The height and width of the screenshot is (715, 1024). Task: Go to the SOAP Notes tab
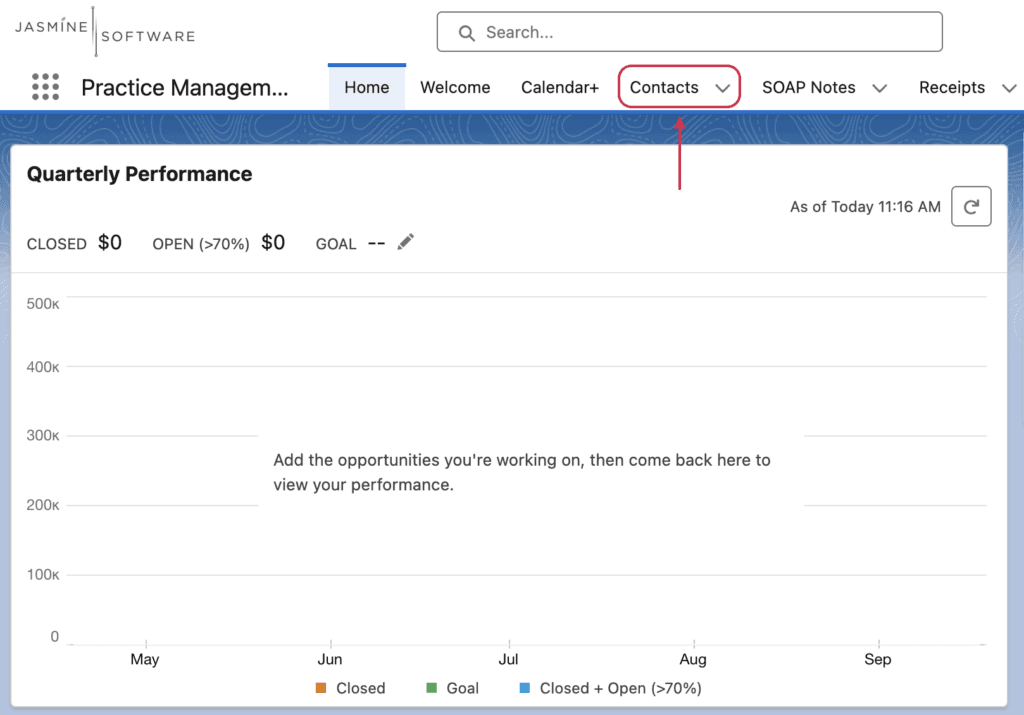point(808,87)
